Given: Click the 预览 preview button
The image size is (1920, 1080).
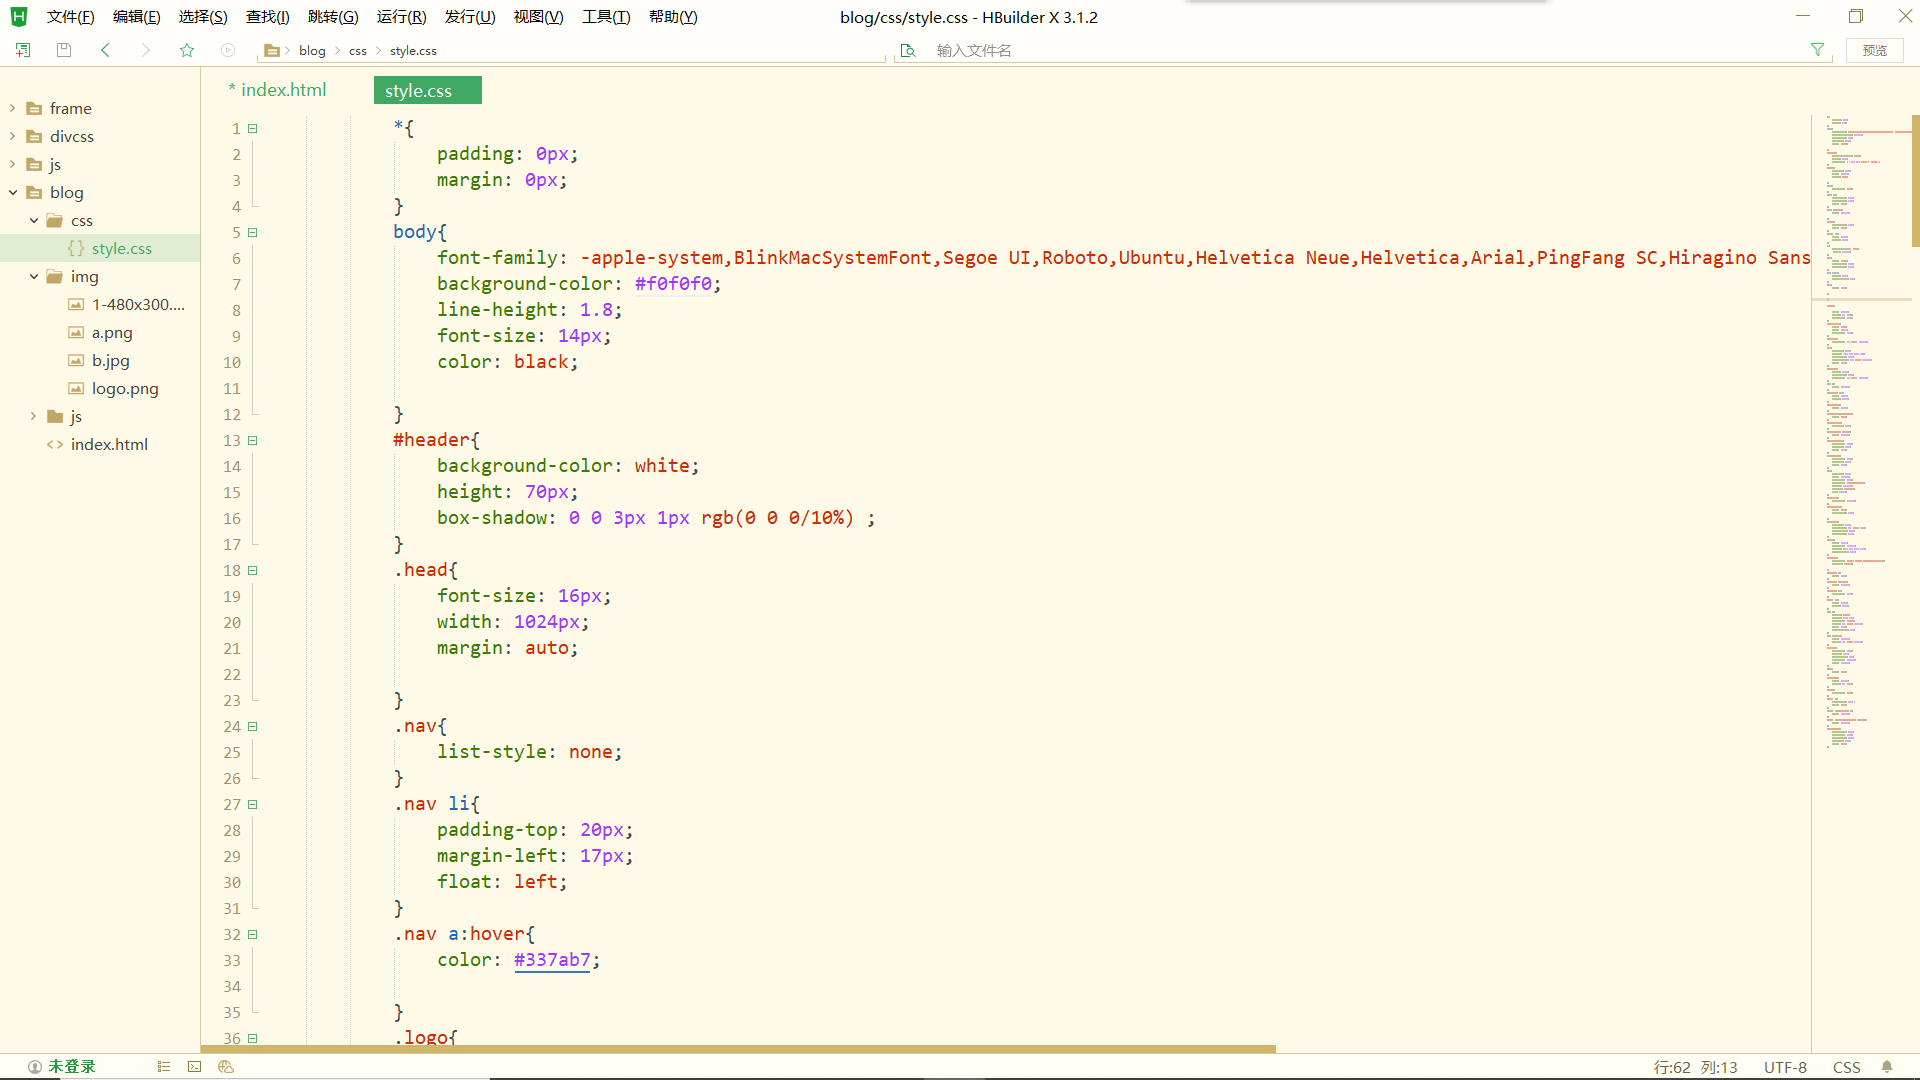Looking at the screenshot, I should tap(1875, 50).
